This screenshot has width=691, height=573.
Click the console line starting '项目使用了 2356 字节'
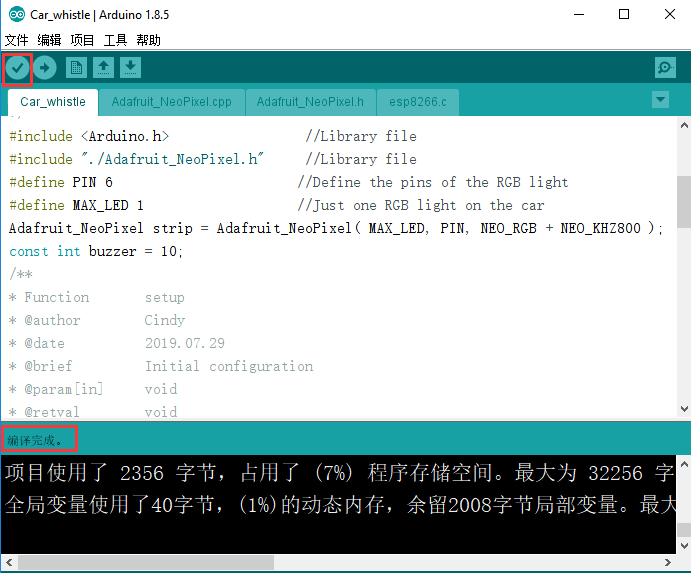coord(339,473)
